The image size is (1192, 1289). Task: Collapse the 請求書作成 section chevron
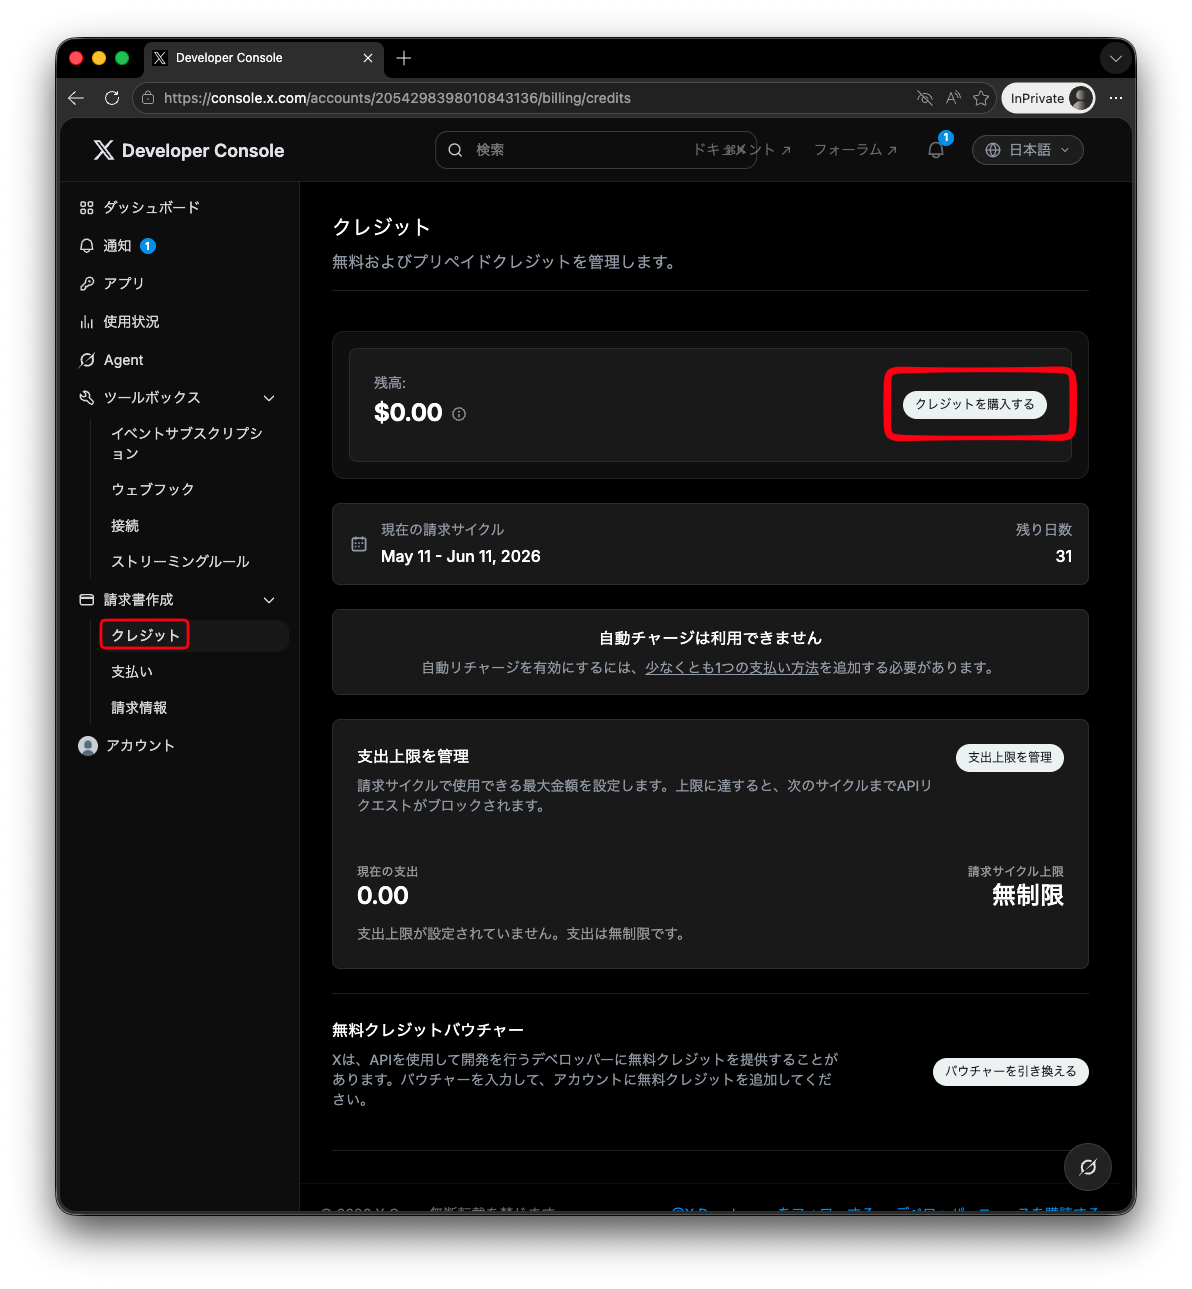(x=269, y=600)
